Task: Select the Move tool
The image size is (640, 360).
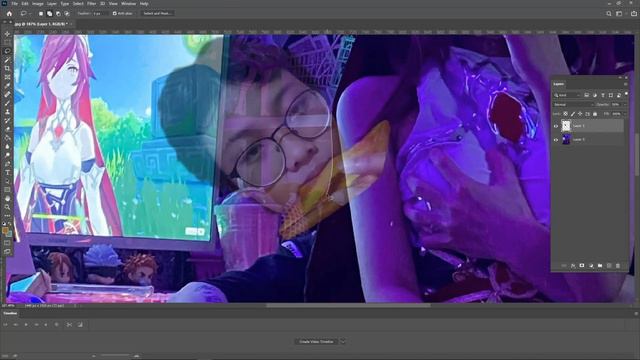Action: 7,34
